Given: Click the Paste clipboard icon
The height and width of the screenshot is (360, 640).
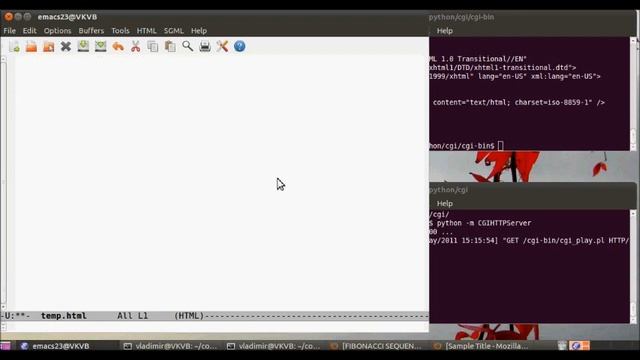Looking at the screenshot, I should coord(170,47).
